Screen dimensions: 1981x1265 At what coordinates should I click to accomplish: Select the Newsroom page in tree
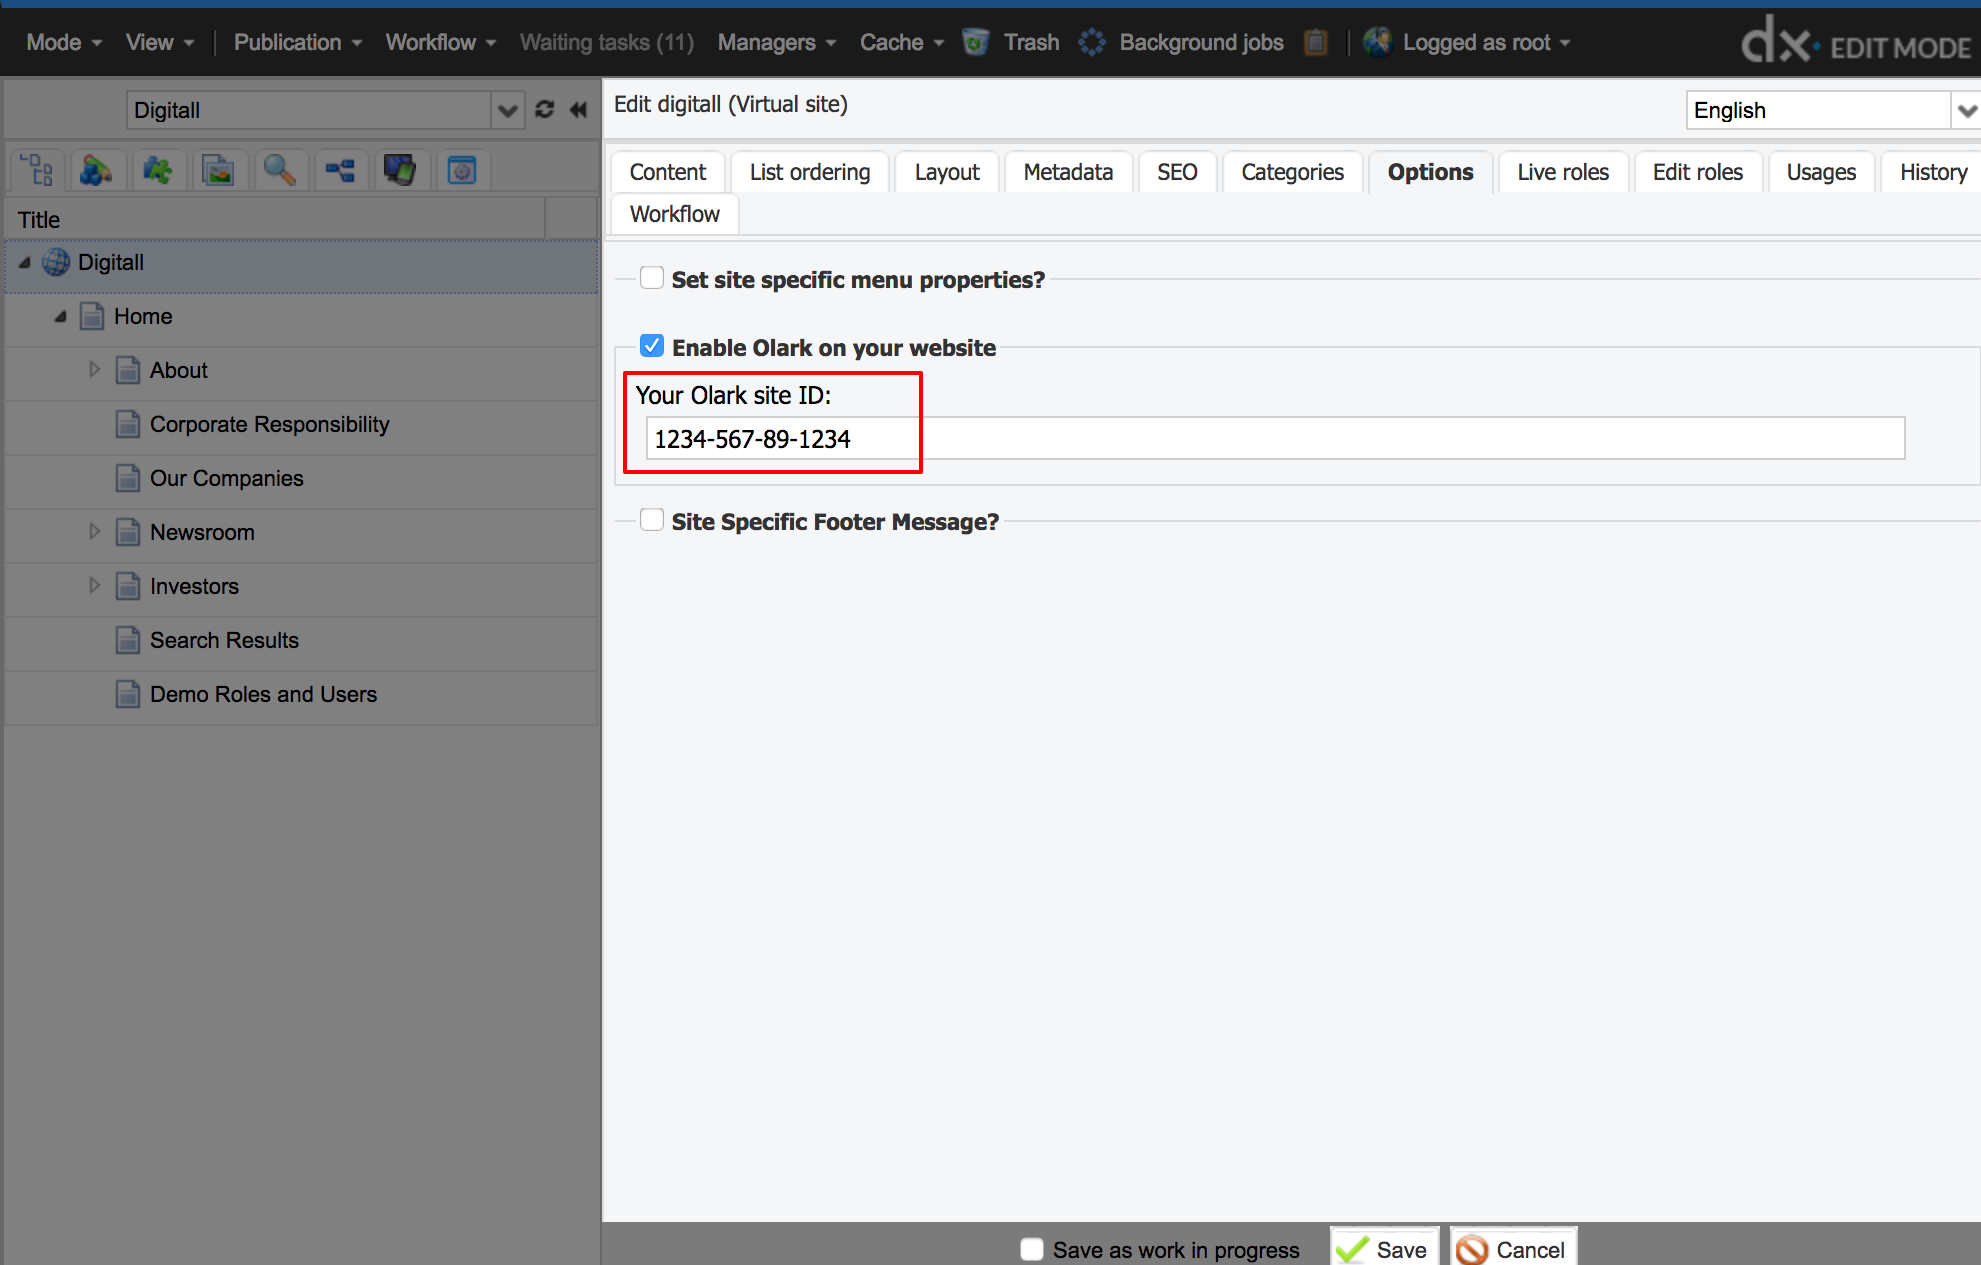tap(202, 532)
